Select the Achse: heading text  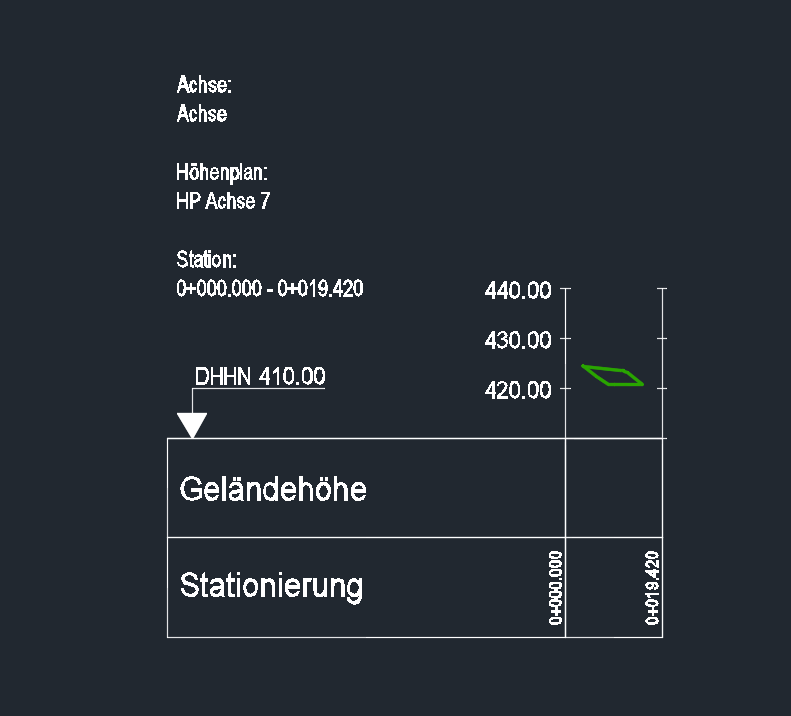pyautogui.click(x=204, y=85)
